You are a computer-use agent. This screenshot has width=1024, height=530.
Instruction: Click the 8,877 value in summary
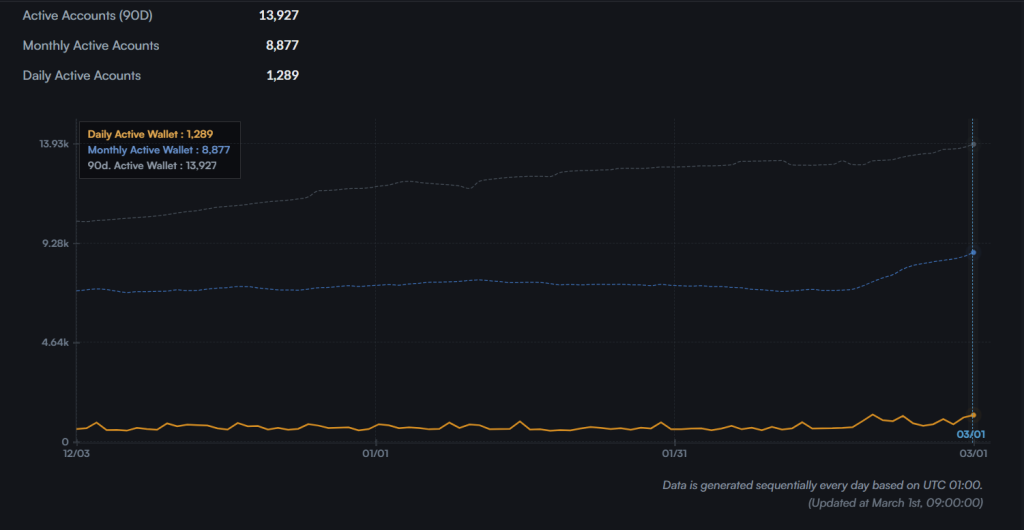282,45
